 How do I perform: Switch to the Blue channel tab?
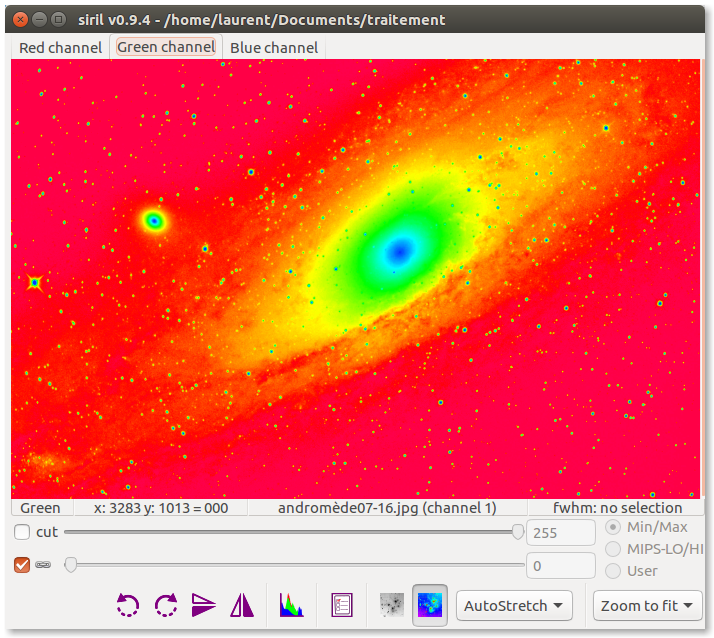(274, 47)
